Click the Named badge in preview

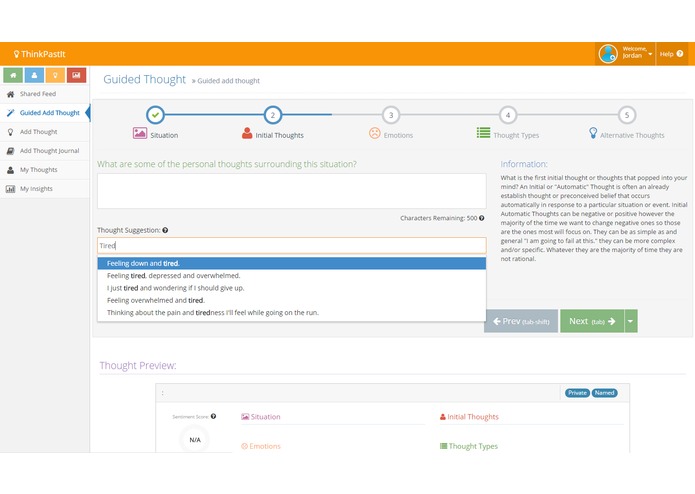coord(605,393)
